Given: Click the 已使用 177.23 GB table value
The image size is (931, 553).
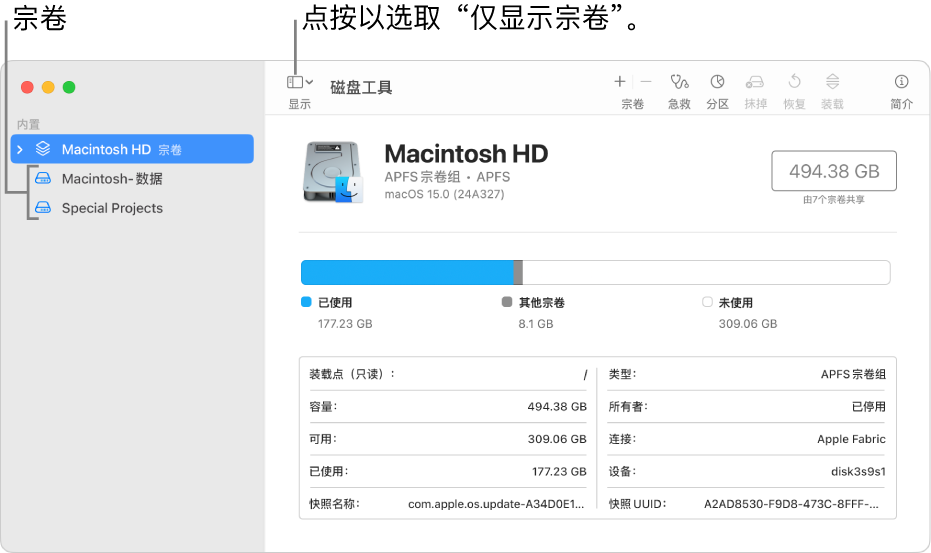Looking at the screenshot, I should pyautogui.click(x=559, y=471).
